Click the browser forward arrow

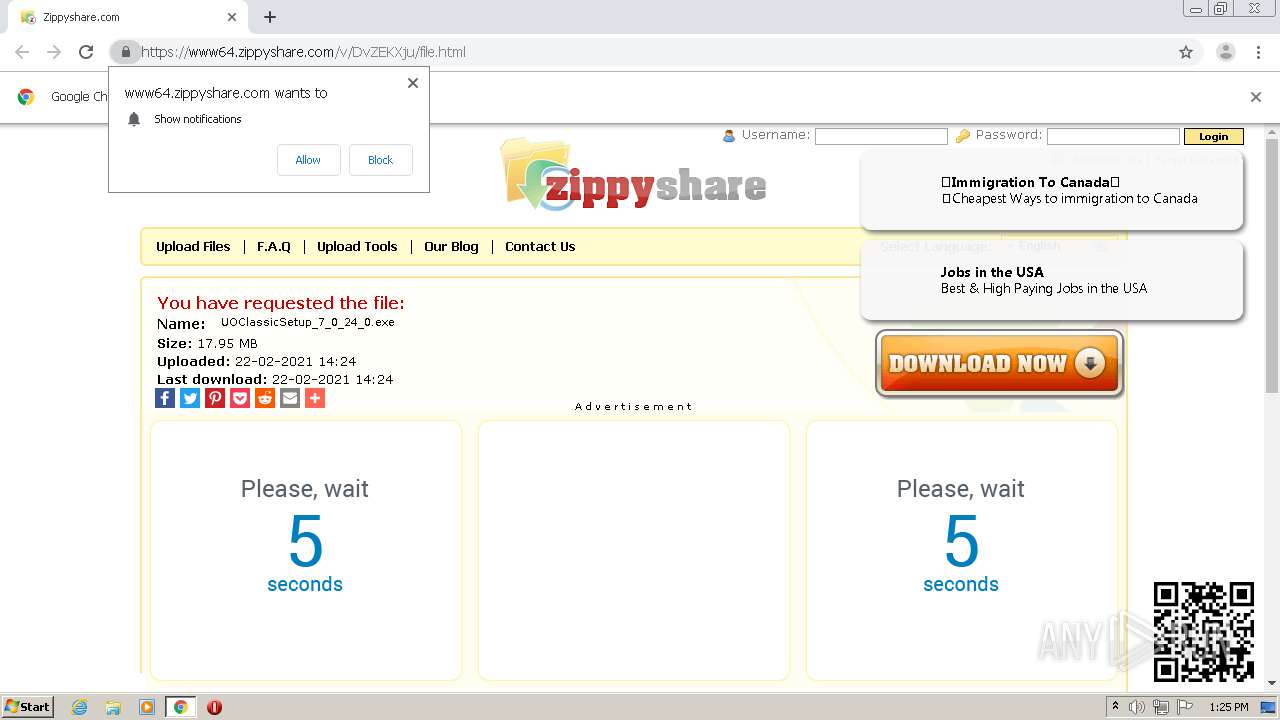(54, 52)
